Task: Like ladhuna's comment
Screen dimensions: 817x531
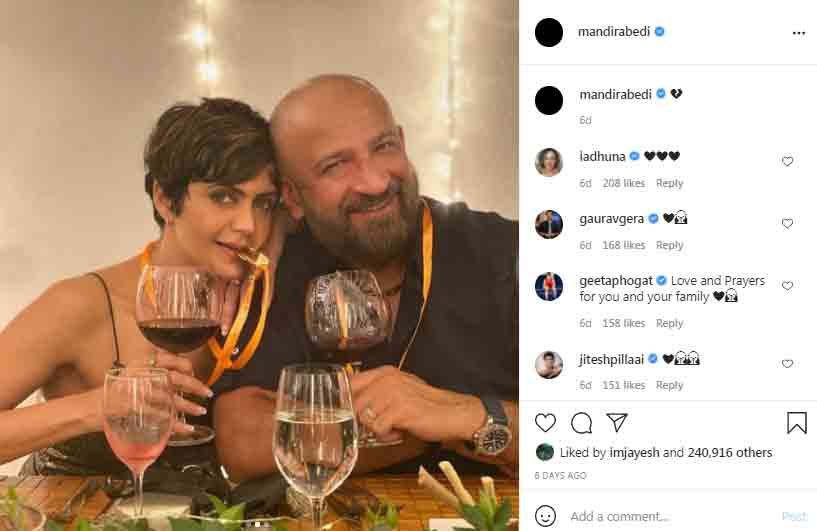Action: tap(787, 161)
